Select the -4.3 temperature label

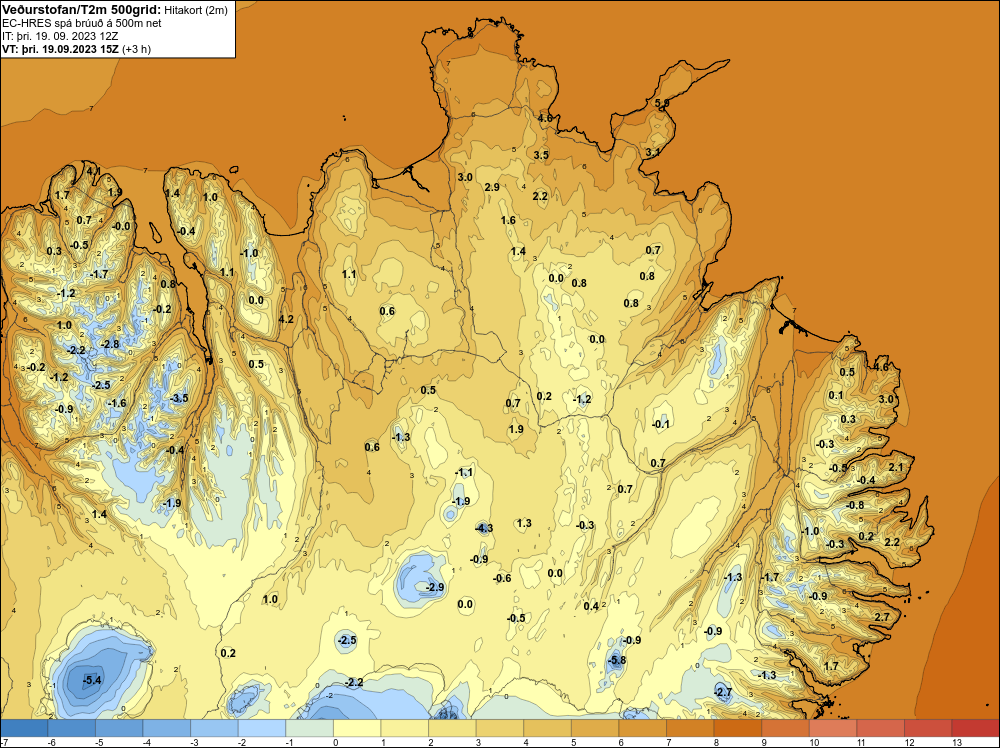pos(484,528)
